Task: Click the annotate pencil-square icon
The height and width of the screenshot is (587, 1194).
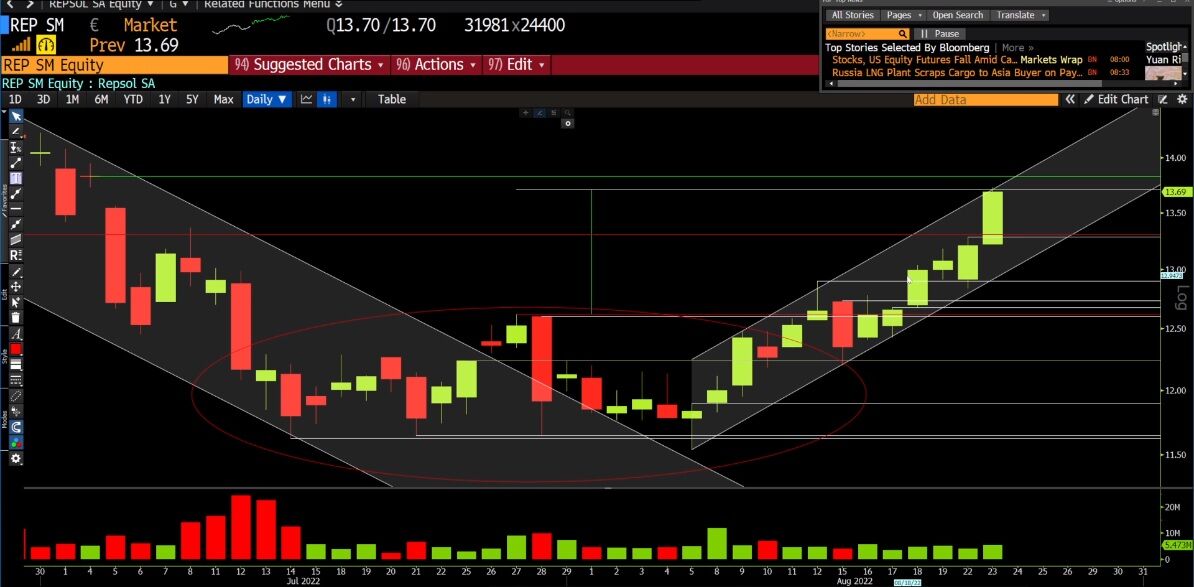Action: (1164, 100)
